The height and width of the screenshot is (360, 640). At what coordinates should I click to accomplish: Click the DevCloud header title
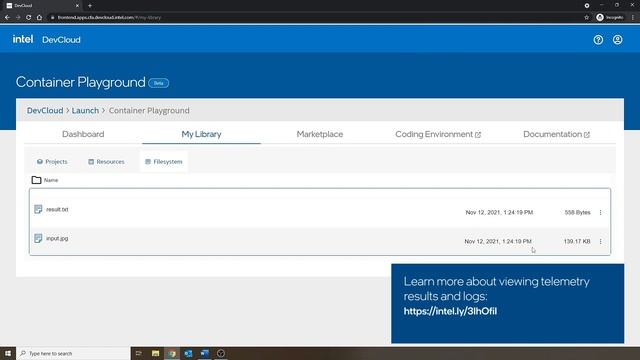(x=61, y=40)
